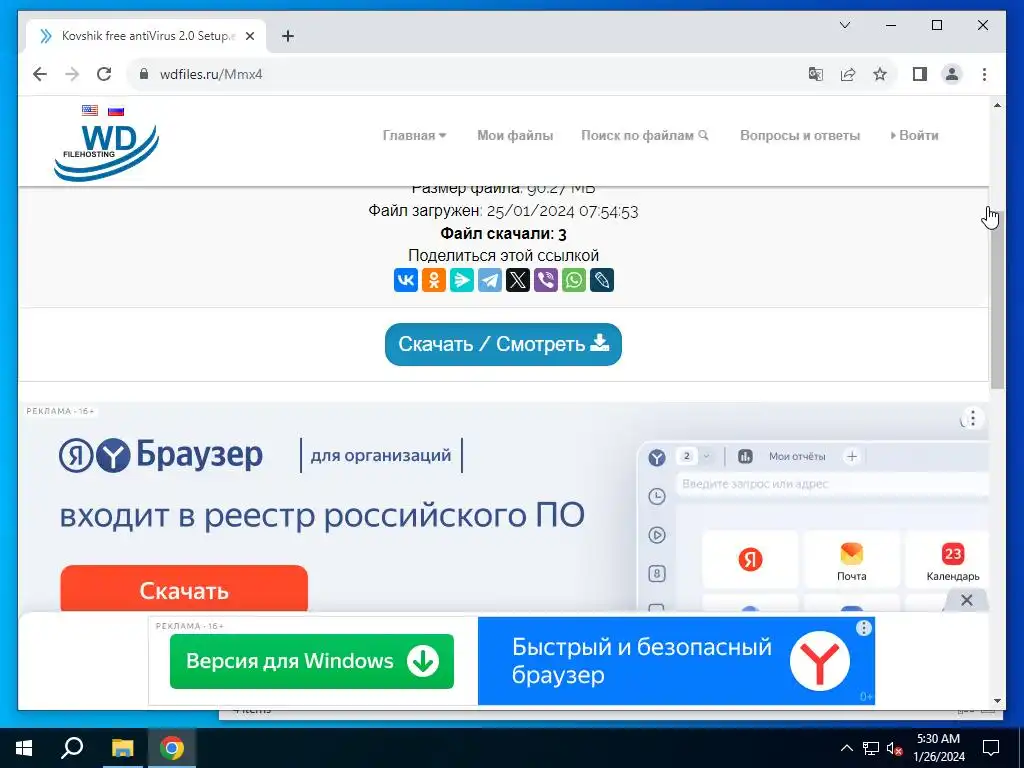Select the Kovshik free antiVirus 2.0 Setup tab

click(x=146, y=36)
